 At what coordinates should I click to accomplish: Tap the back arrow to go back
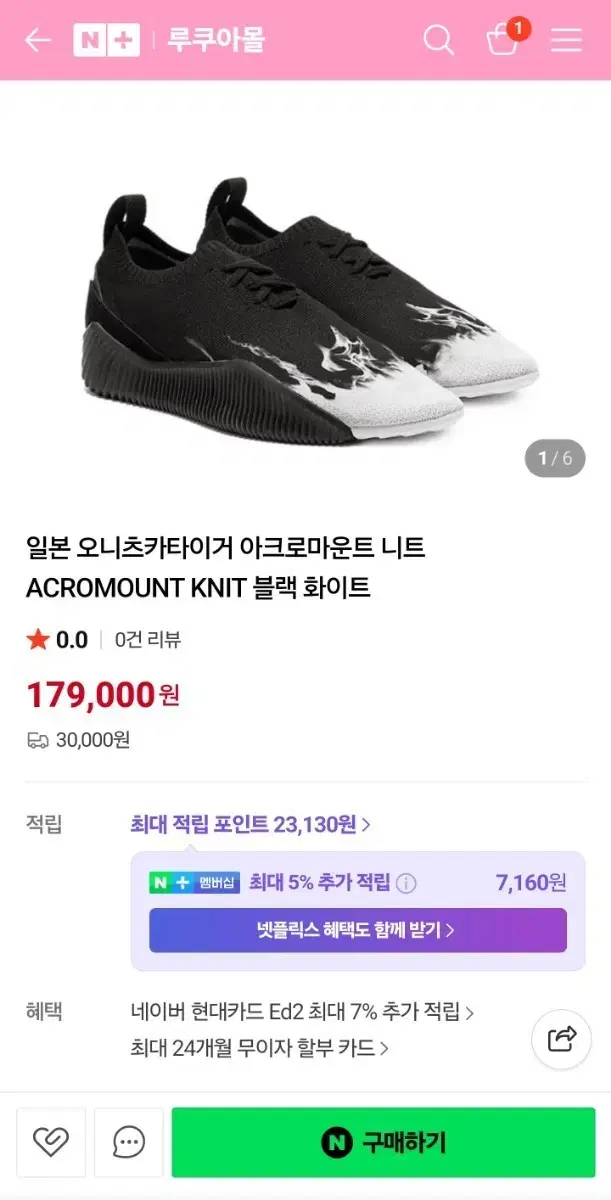pos(37,40)
